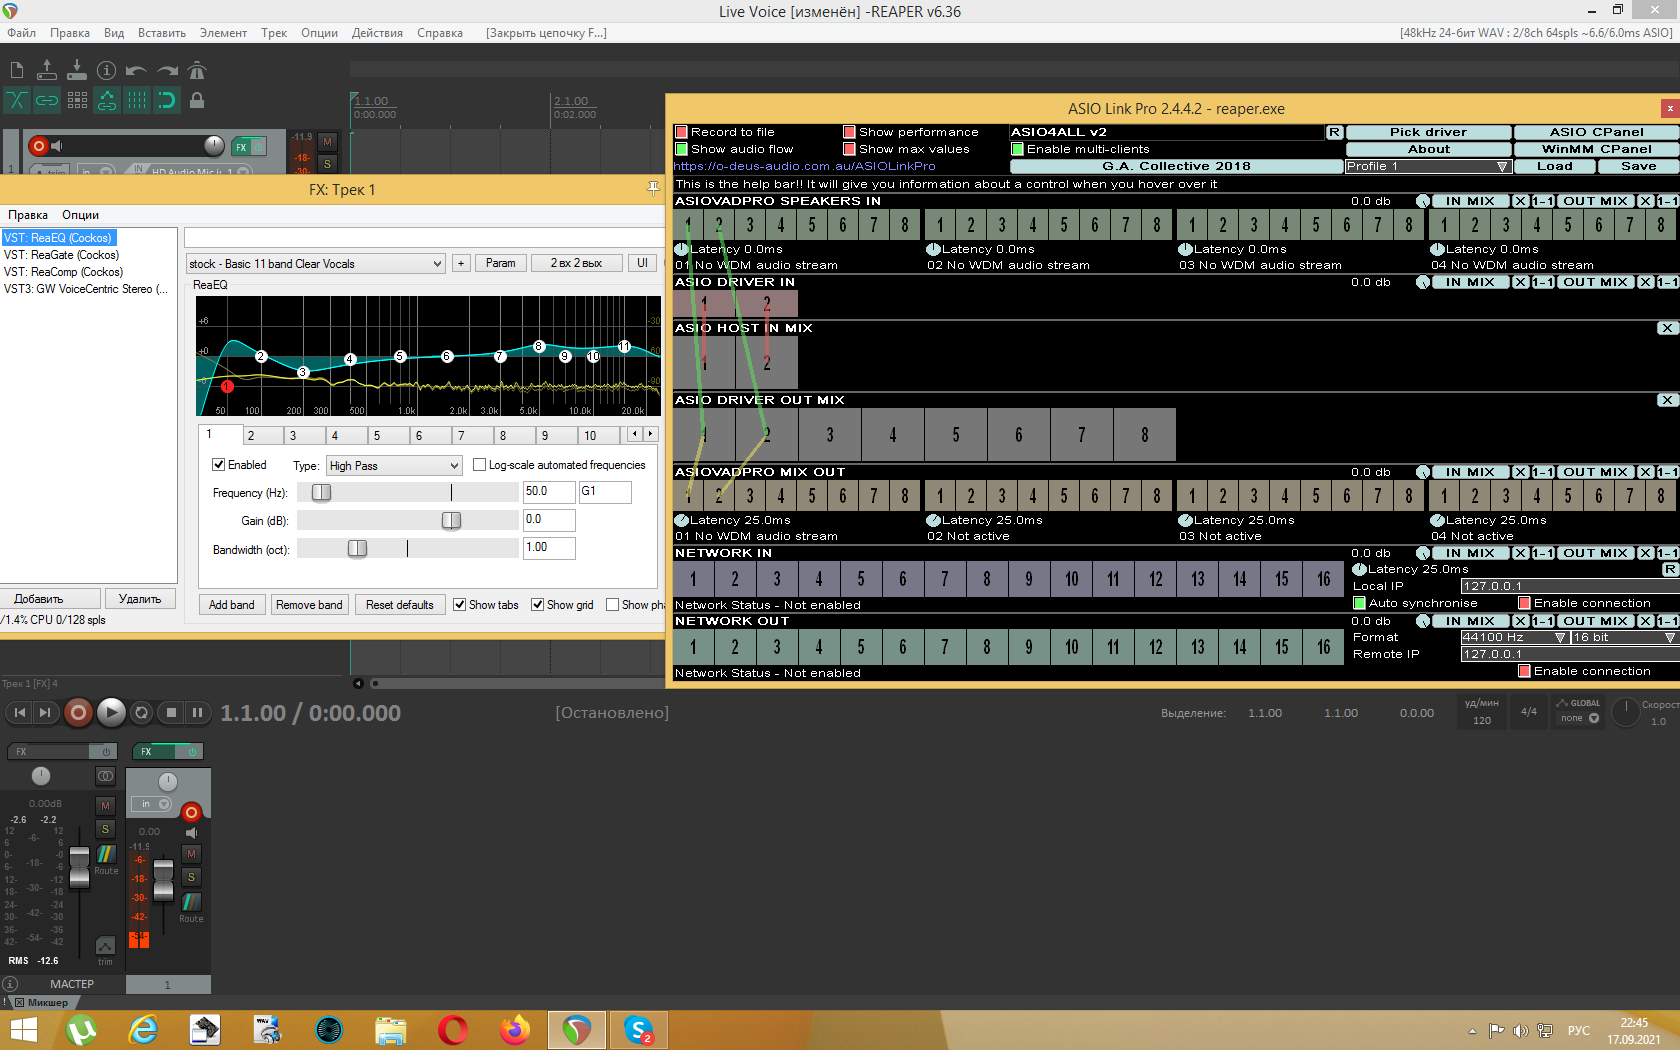Open the Файл menu
Viewport: 1680px width, 1050px height.
[21, 33]
